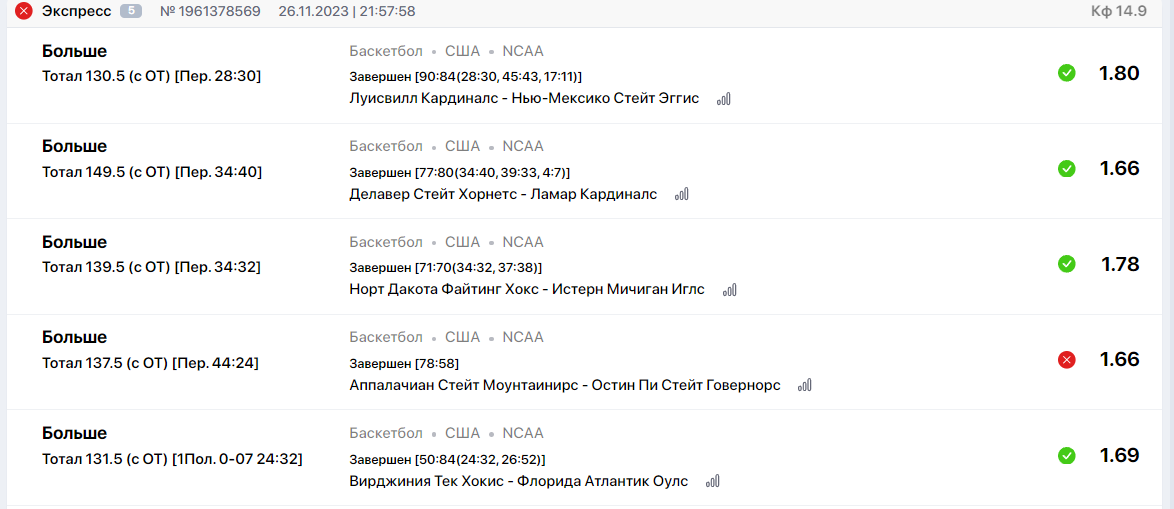Open statistics icon for Аппалачиан Стейт Моунтаинирс match
The width and height of the screenshot is (1174, 509).
coord(805,385)
